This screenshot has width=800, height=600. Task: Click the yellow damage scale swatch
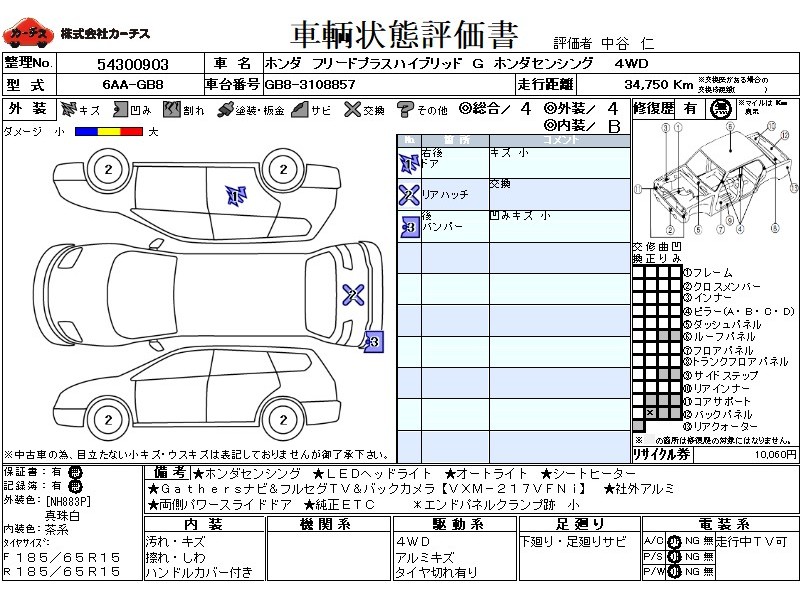[x=109, y=132]
